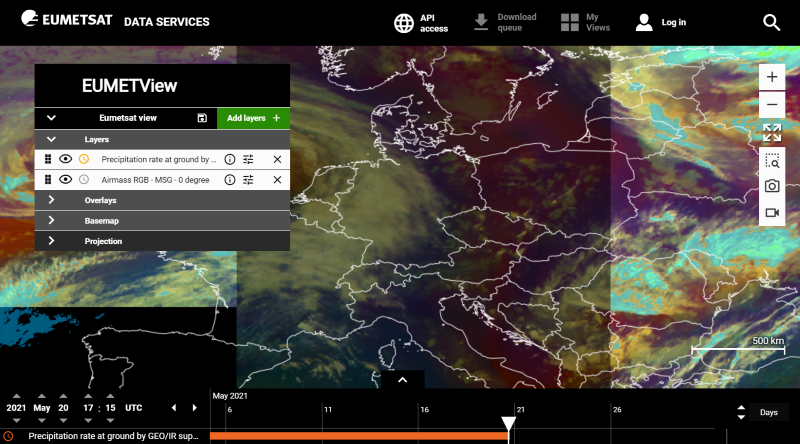800x444 pixels.
Task: Expand the Basemap section
Action: point(51,220)
